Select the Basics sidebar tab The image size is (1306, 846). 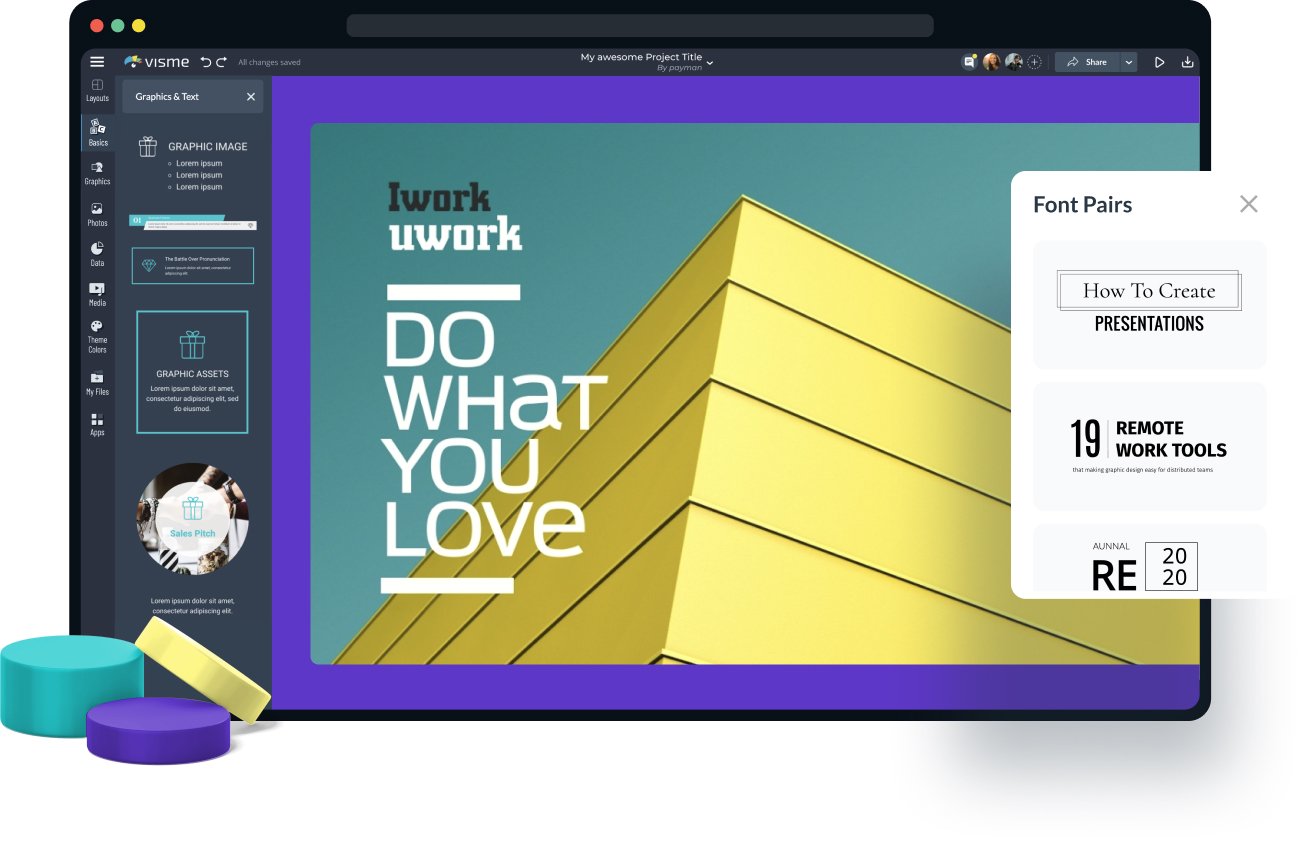click(97, 132)
